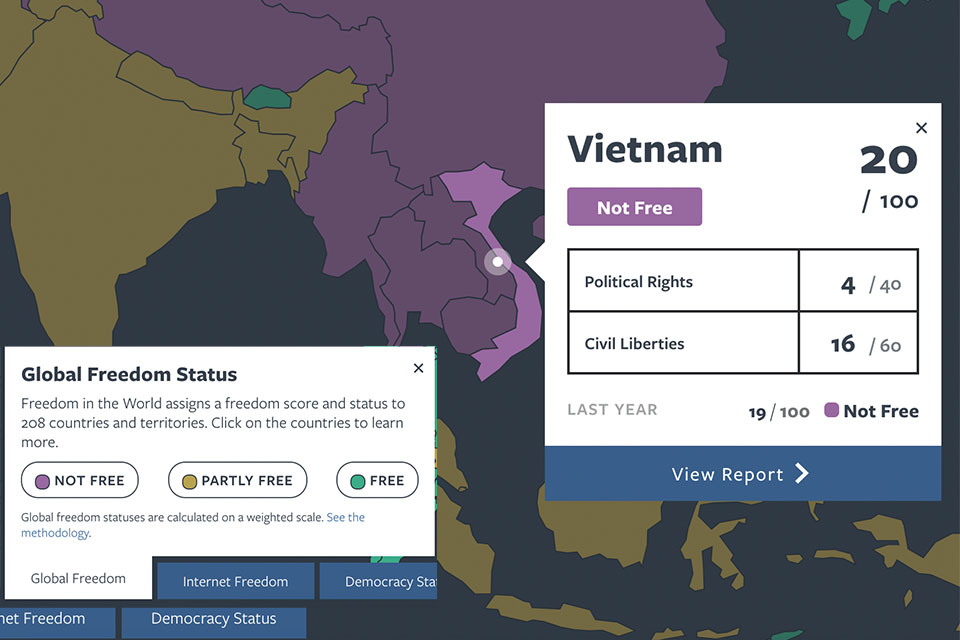Click the purple Not Free legend dot
This screenshot has height=640, width=960.
click(42, 481)
